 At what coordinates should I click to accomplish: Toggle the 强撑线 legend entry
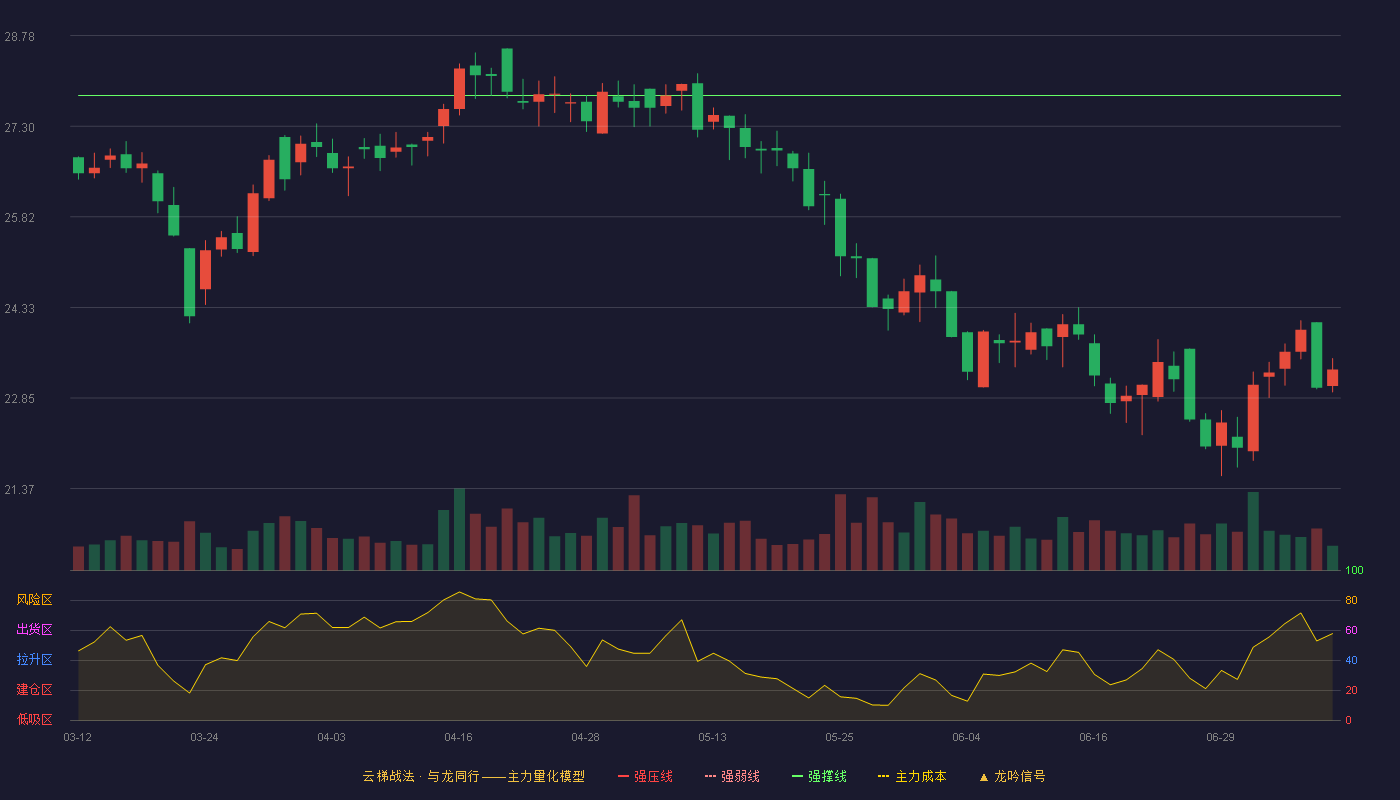coord(819,776)
